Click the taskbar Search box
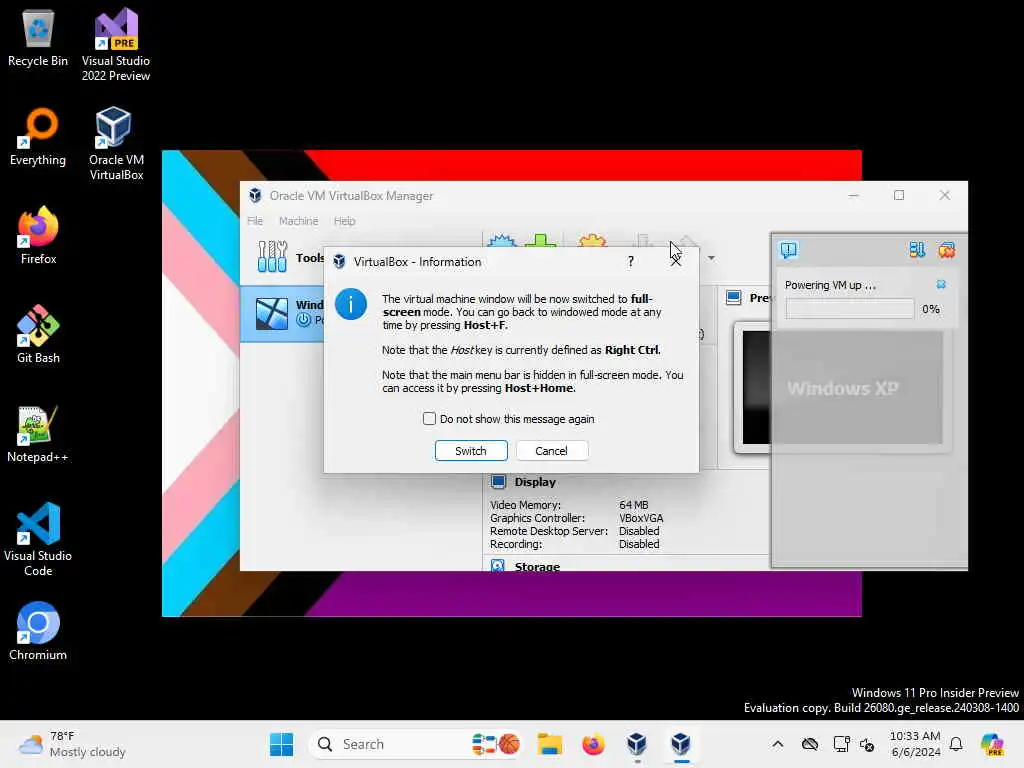Screen dimensions: 1024x768 click(415, 744)
